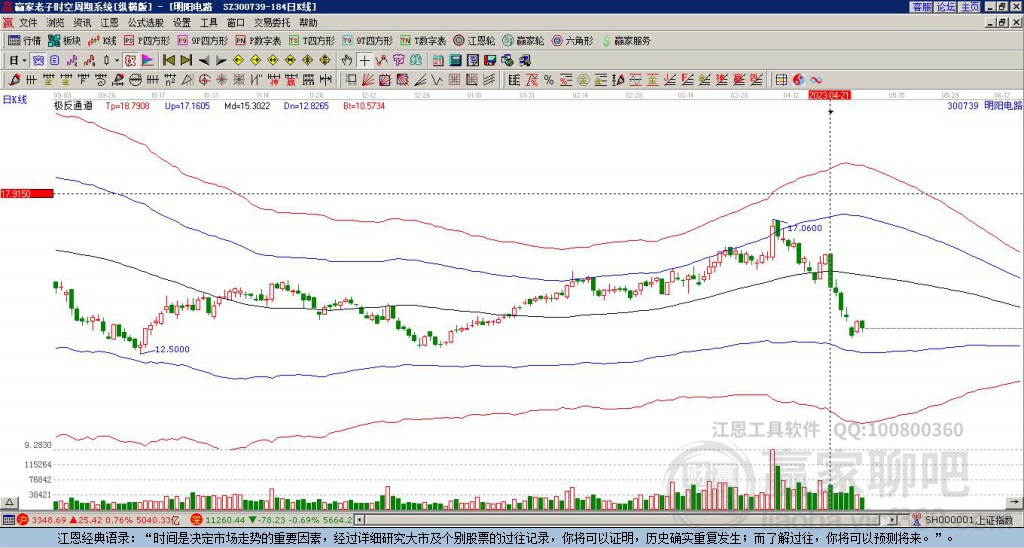Click the 2023-04-21 date marker
1024x548 pixels.
click(829, 95)
